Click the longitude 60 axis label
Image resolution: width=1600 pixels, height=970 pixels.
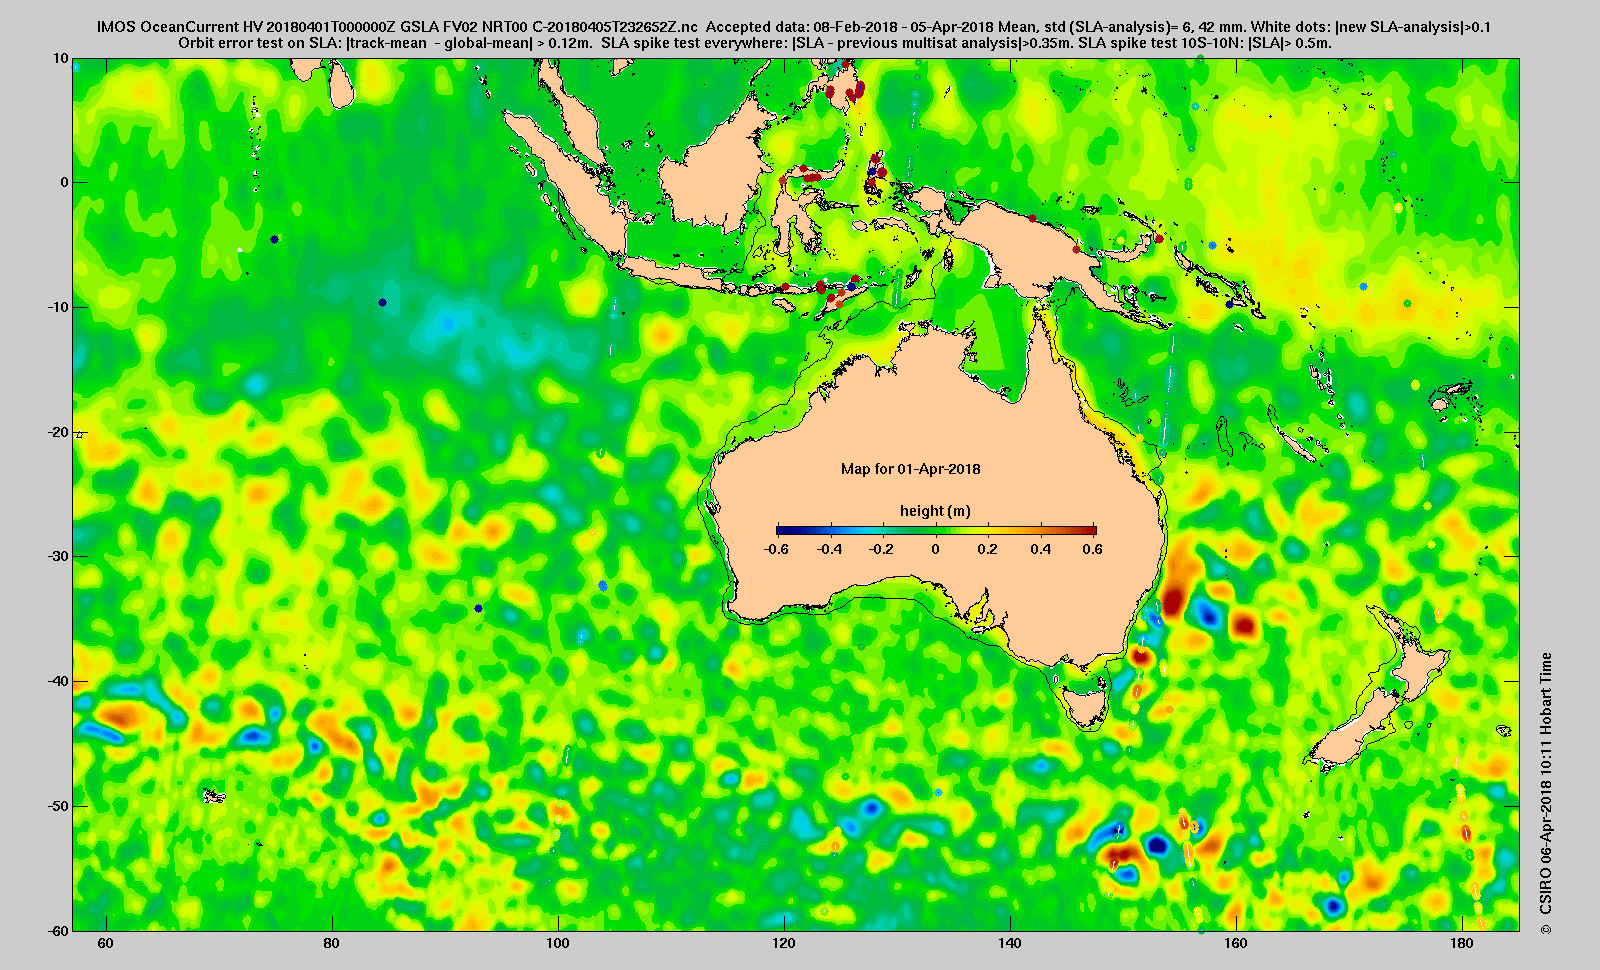pos(105,943)
